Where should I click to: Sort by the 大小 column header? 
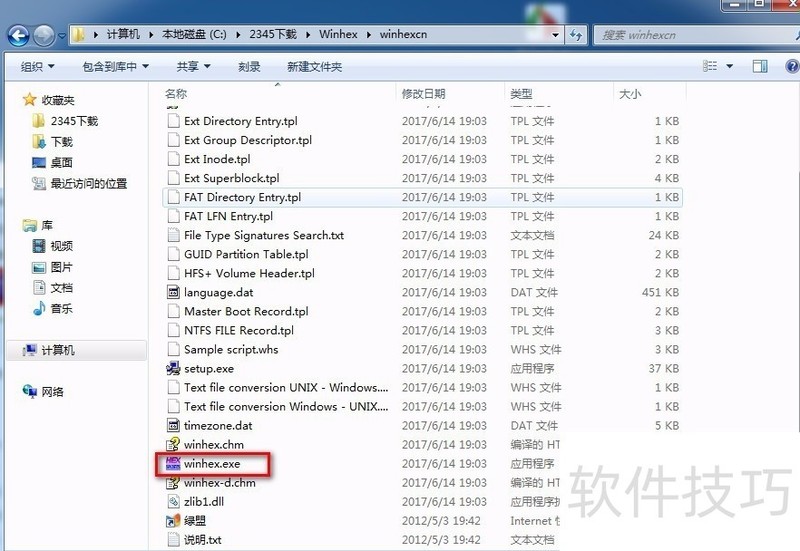pyautogui.click(x=630, y=94)
